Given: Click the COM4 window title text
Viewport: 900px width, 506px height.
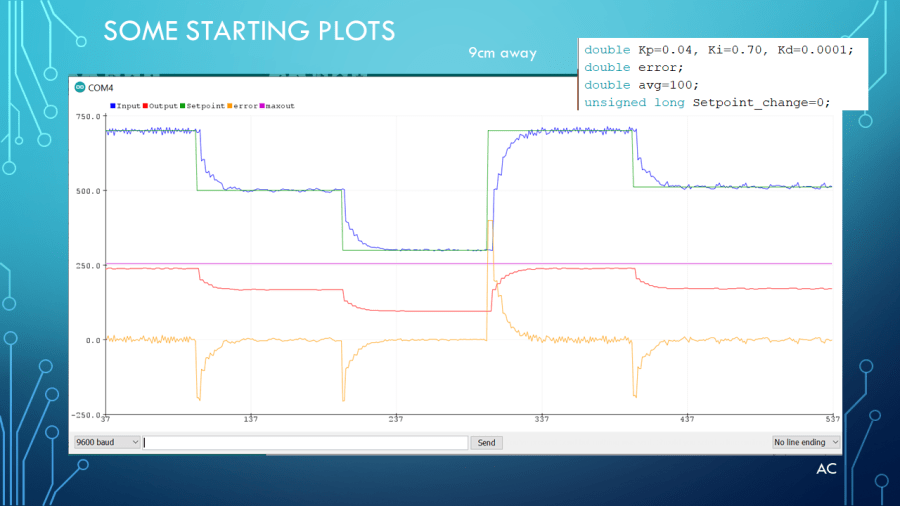Looking at the screenshot, I should [x=100, y=88].
